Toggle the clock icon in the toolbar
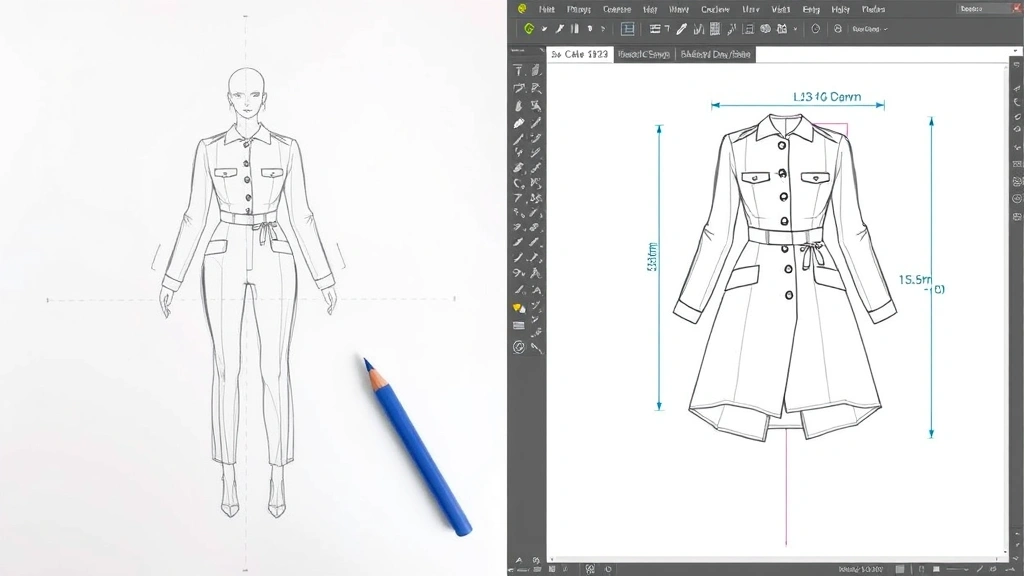Image resolution: width=1024 pixels, height=576 pixels. [x=816, y=28]
